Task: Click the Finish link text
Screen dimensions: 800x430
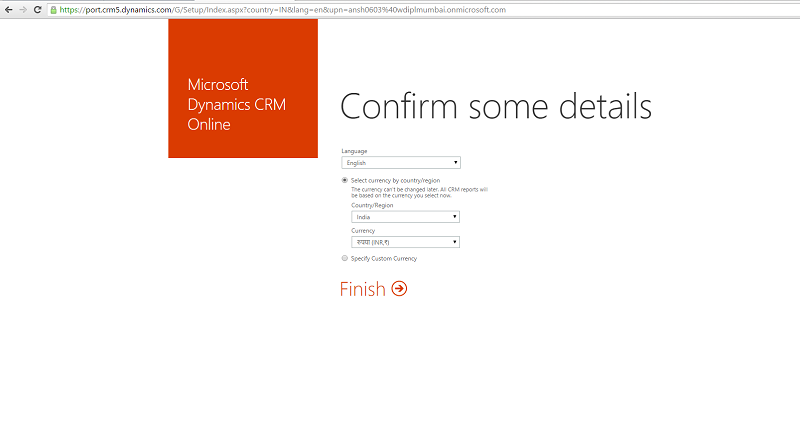Action: (x=363, y=289)
